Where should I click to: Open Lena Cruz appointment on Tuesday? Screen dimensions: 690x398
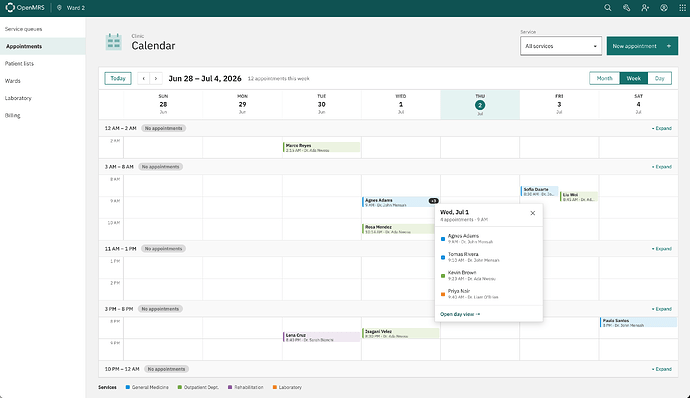[x=321, y=337]
